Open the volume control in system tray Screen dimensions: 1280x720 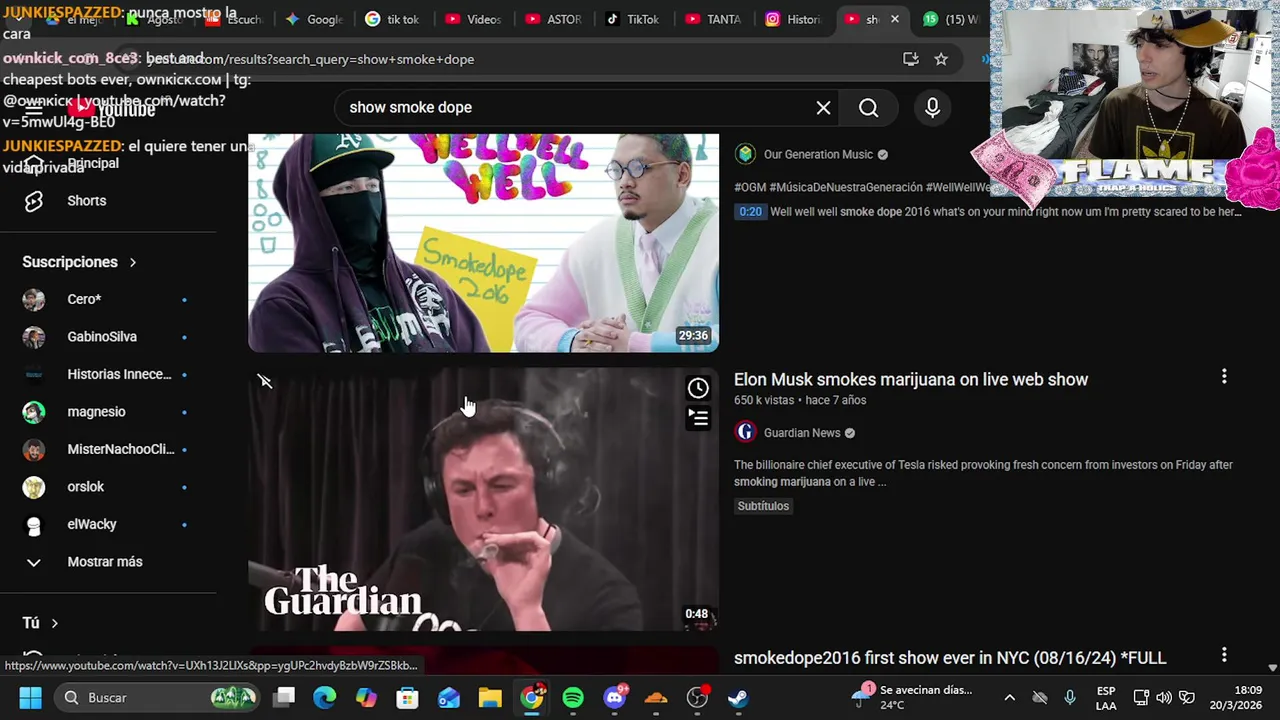click(x=1164, y=697)
